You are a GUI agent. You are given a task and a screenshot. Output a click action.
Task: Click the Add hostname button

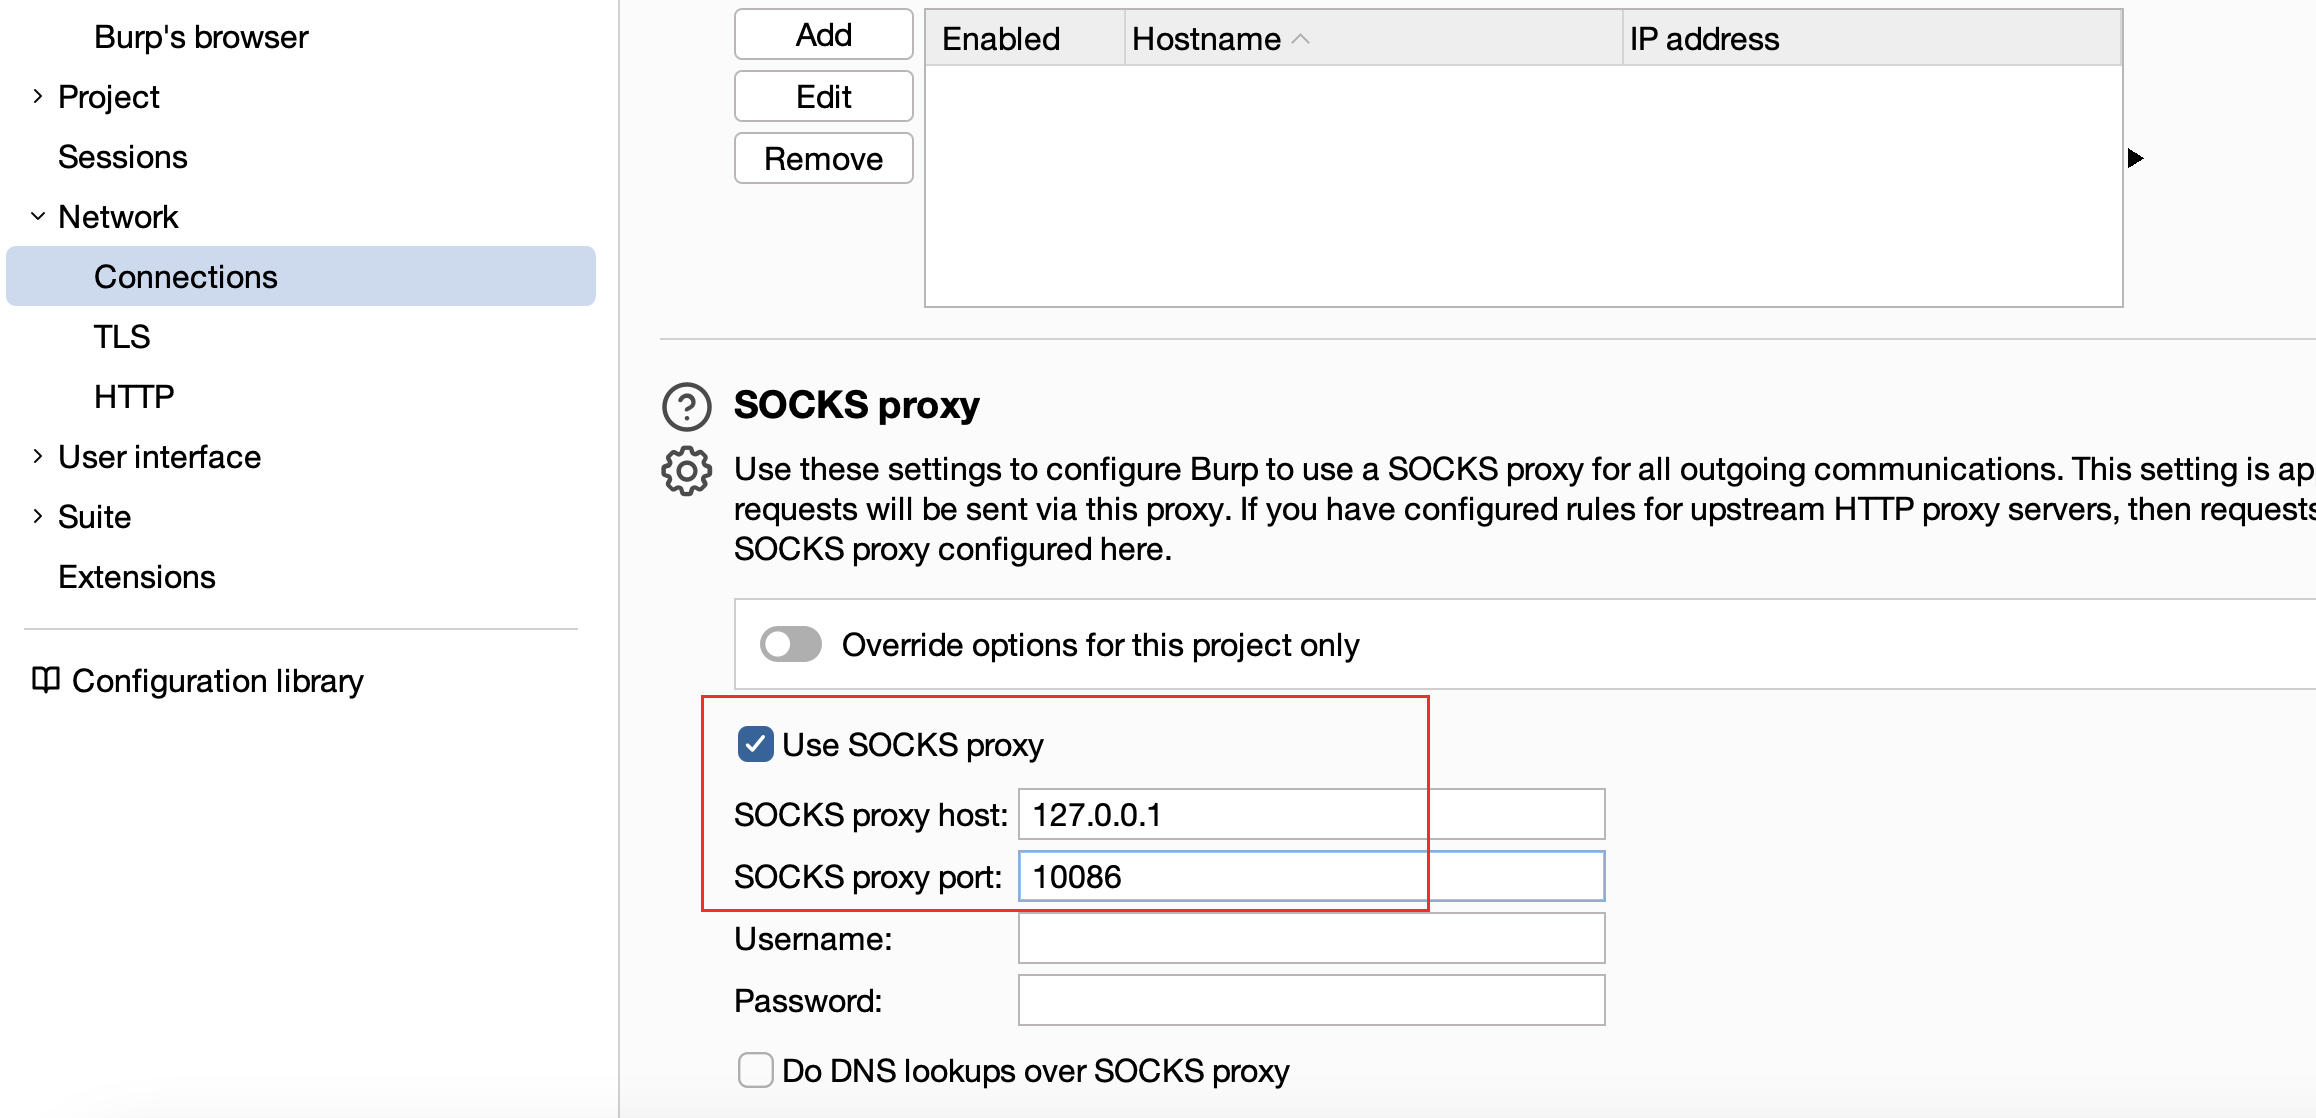point(823,35)
